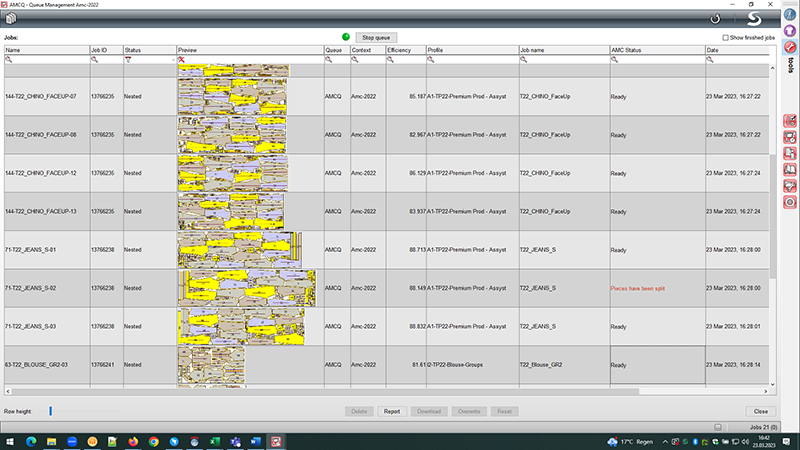Click the Row height slider handle
This screenshot has width=800, height=450.
(50, 411)
